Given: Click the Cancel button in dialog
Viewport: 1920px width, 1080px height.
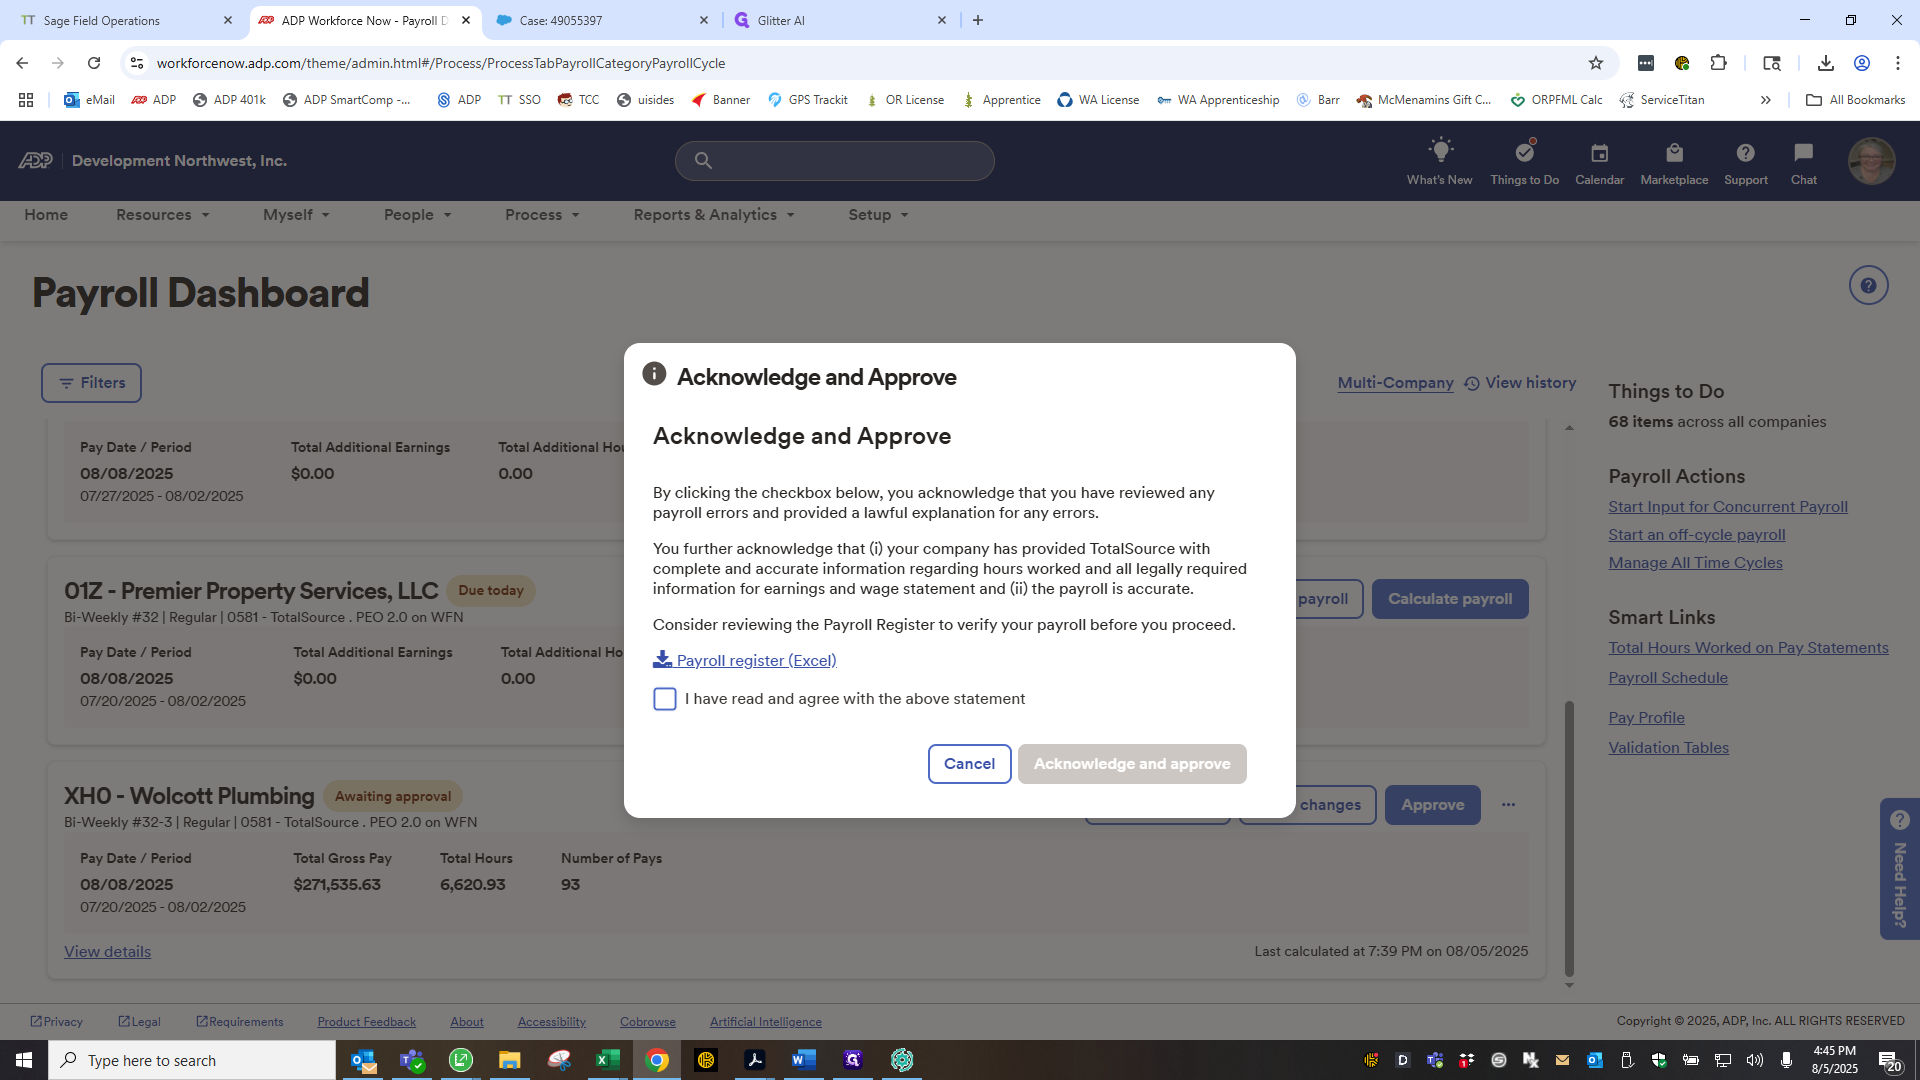Looking at the screenshot, I should coord(969,764).
